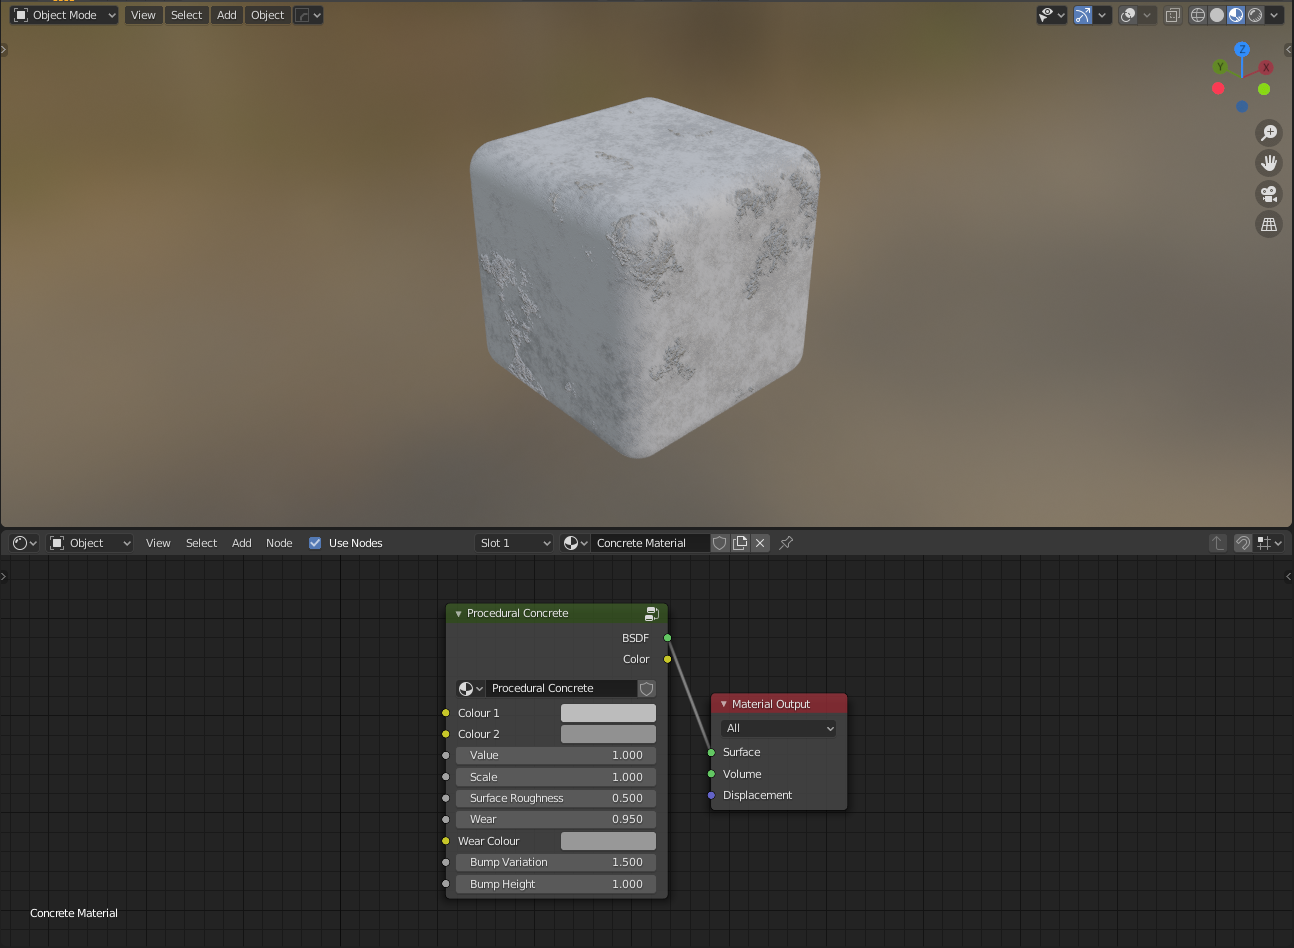This screenshot has width=1294, height=948.
Task: Switch to Wireframe viewport shading
Action: click(1197, 14)
